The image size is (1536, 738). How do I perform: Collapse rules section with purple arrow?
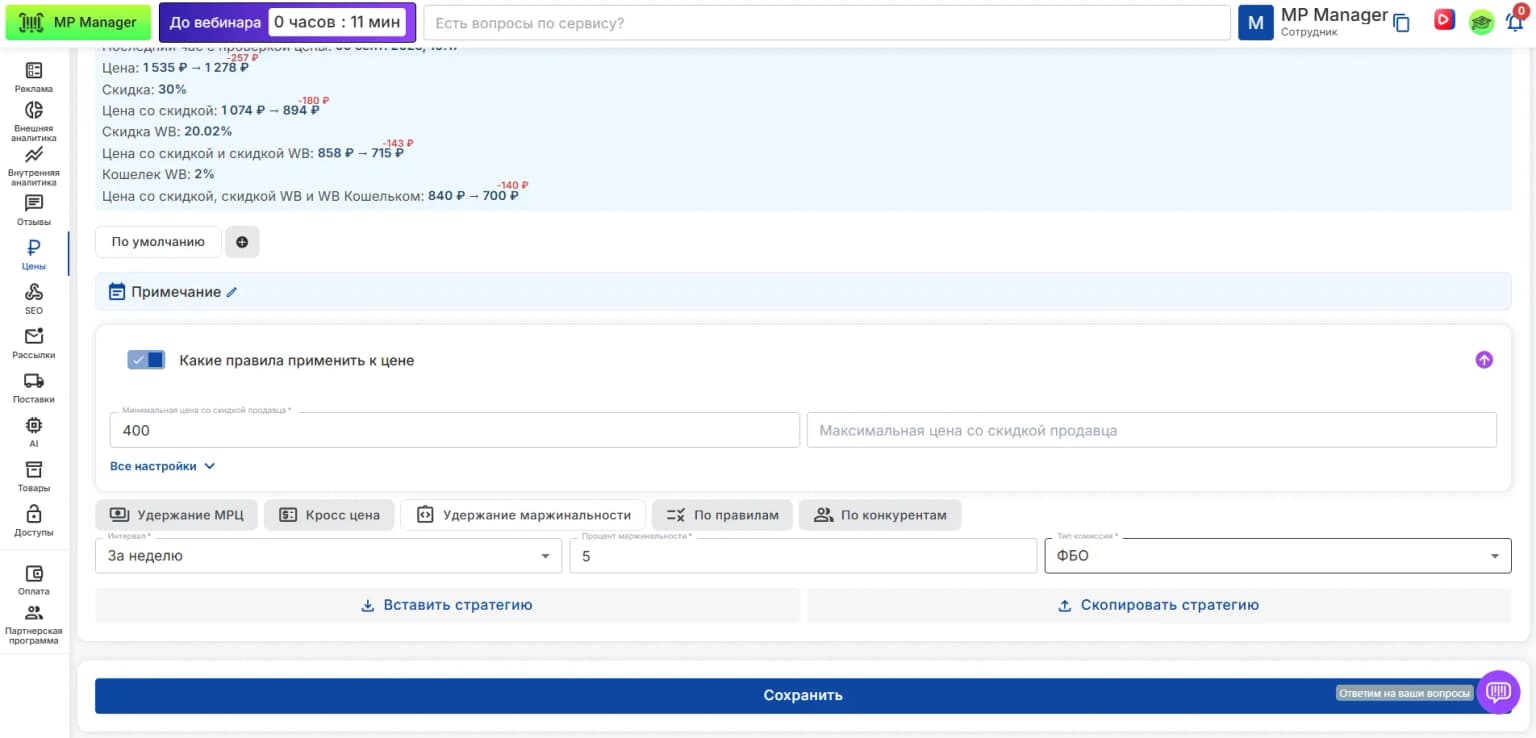pos(1484,360)
